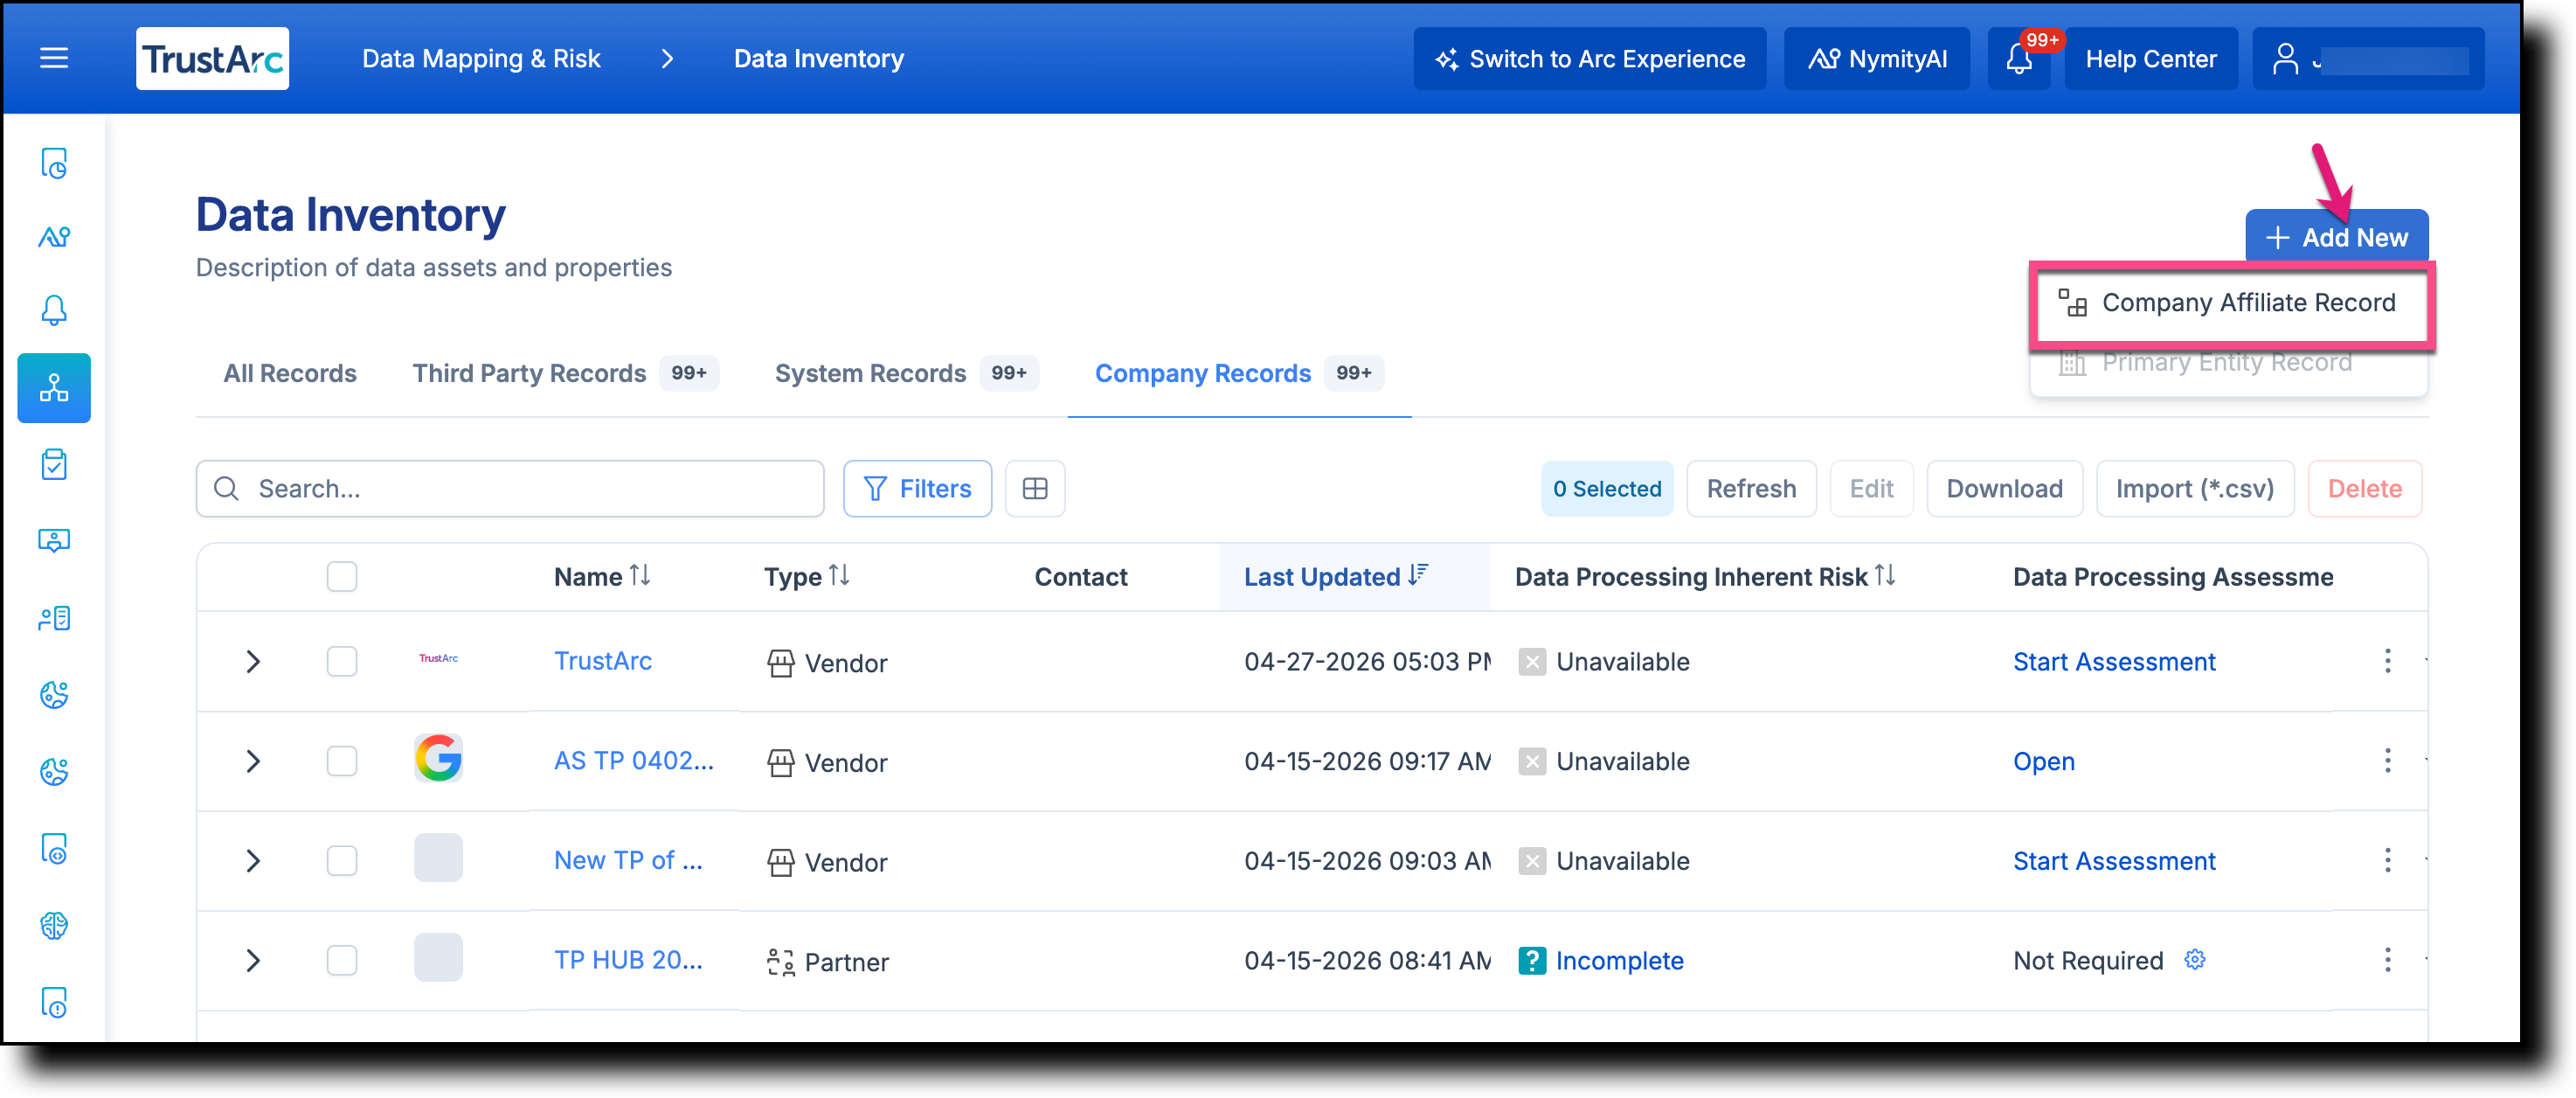Viewport: 2576px width, 1098px height.
Task: Choose Company Affiliate Record menu item
Action: (2230, 303)
